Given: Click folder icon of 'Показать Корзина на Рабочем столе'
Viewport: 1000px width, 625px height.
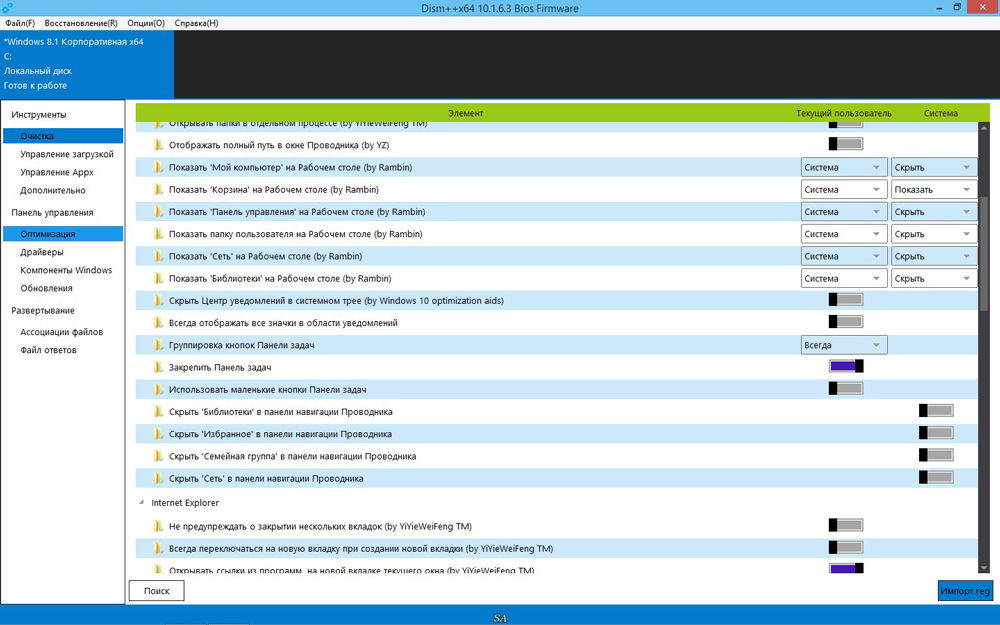Looking at the screenshot, I should click(158, 189).
